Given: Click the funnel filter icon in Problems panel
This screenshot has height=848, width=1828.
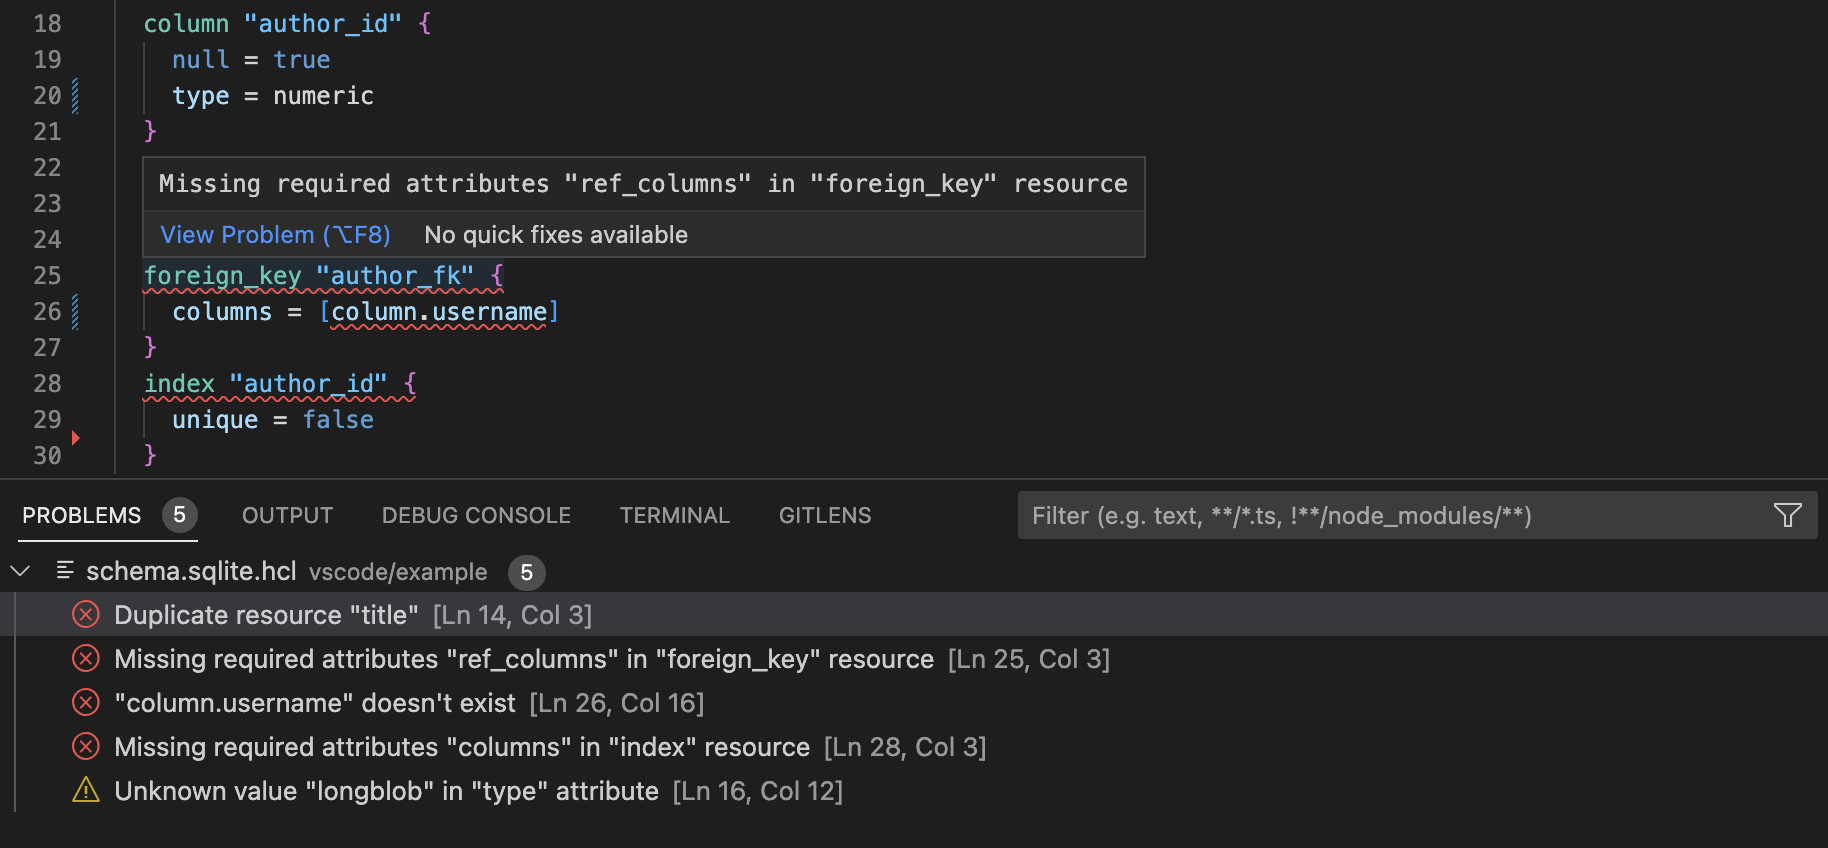Looking at the screenshot, I should [x=1787, y=515].
